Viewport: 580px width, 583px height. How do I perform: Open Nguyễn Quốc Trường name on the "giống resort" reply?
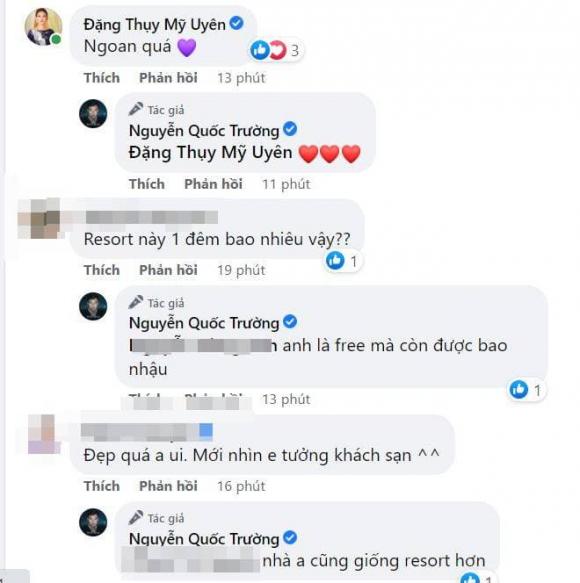[204, 539]
